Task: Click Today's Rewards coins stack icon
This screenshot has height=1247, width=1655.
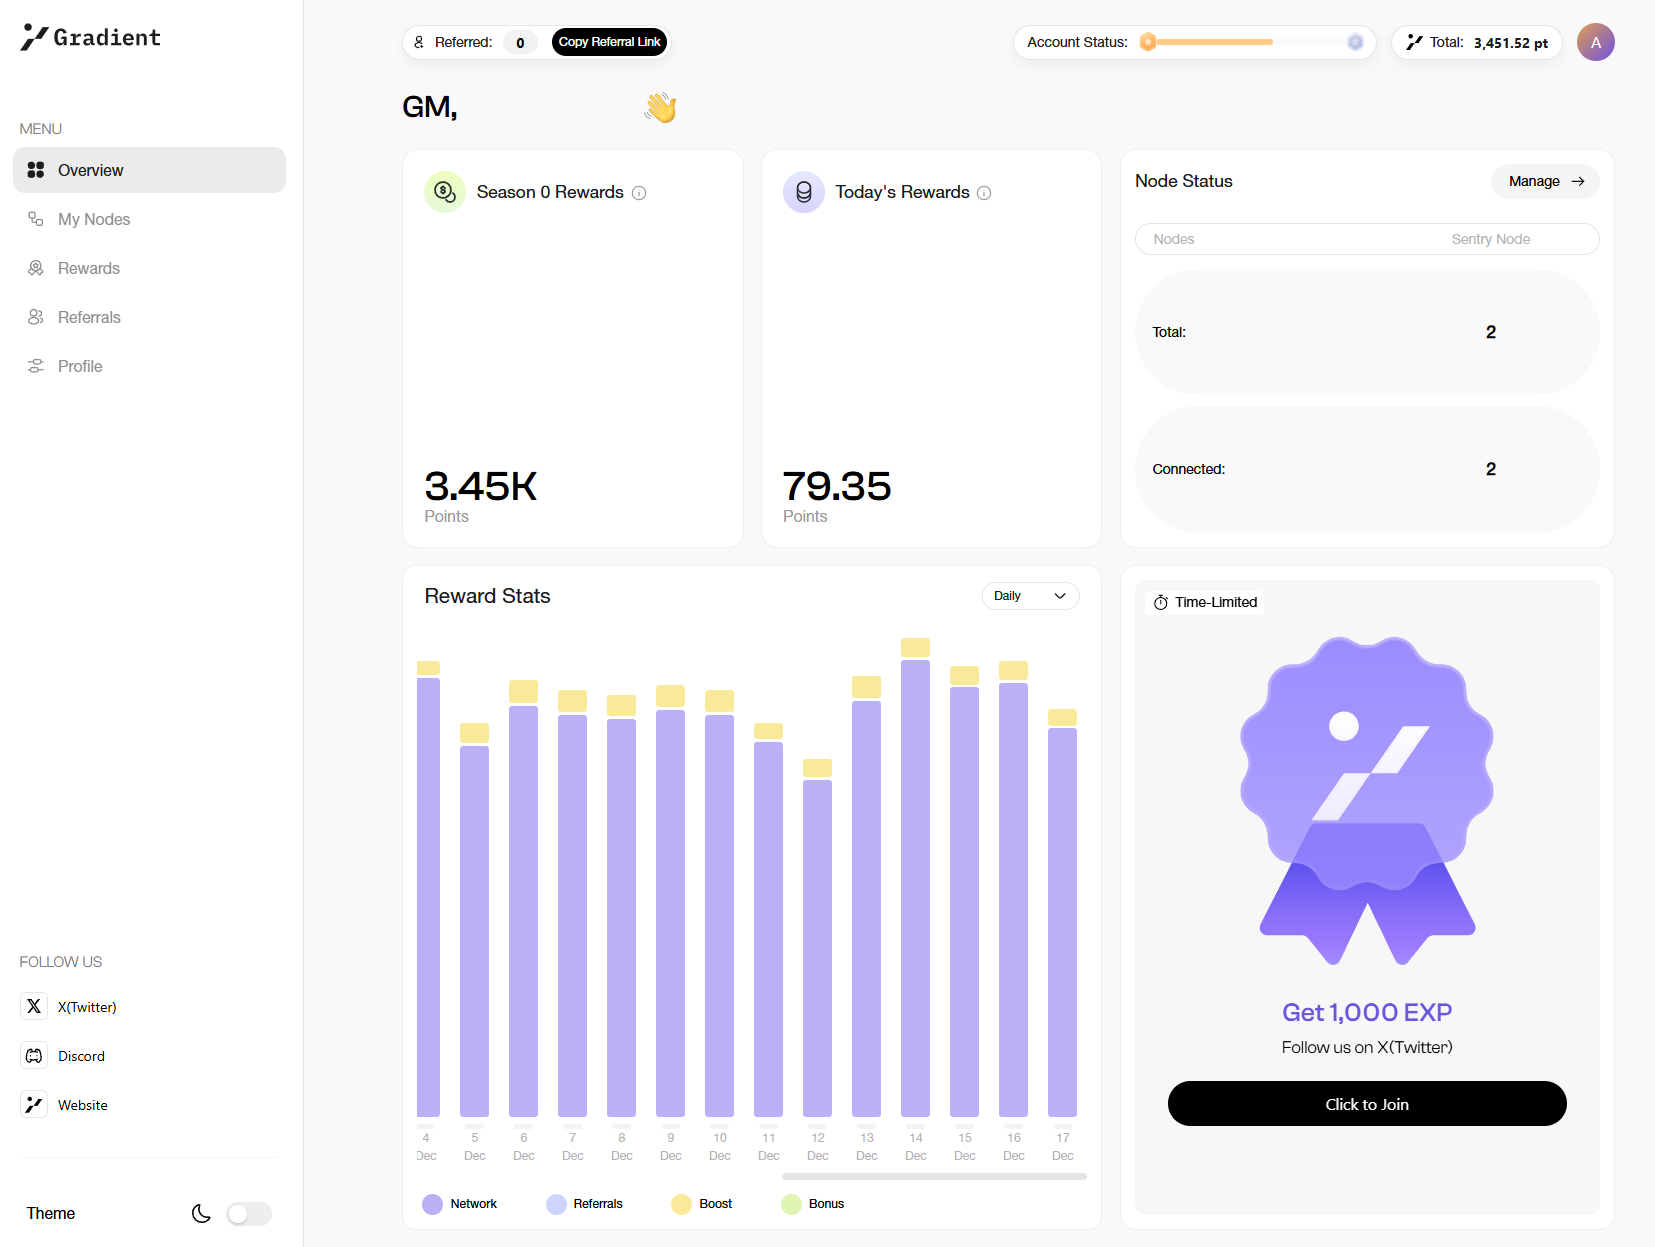Action: coord(804,192)
